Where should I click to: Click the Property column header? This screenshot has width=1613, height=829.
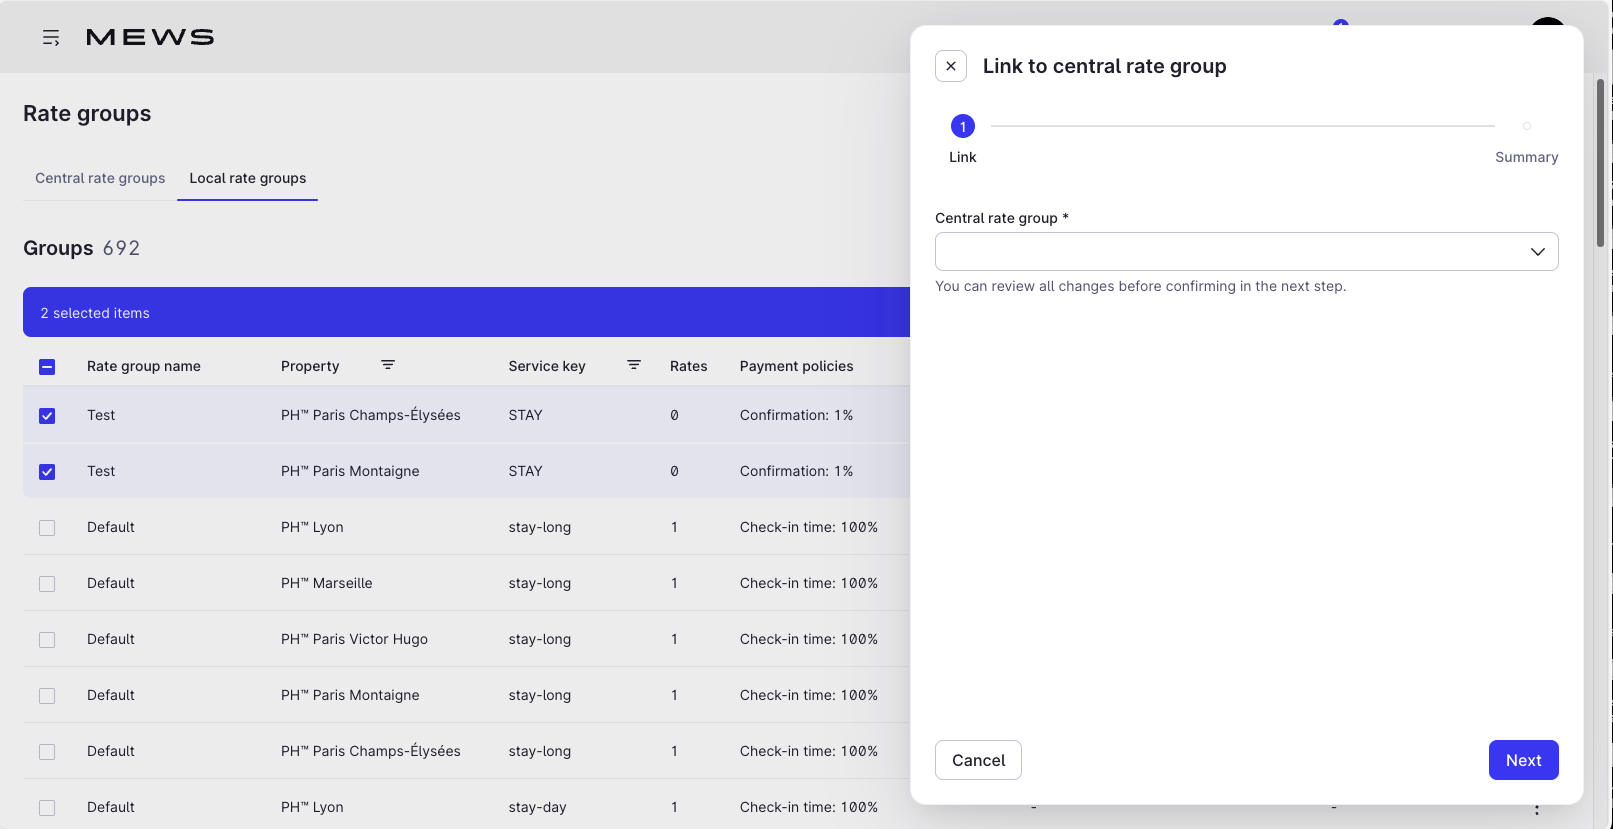(x=310, y=366)
